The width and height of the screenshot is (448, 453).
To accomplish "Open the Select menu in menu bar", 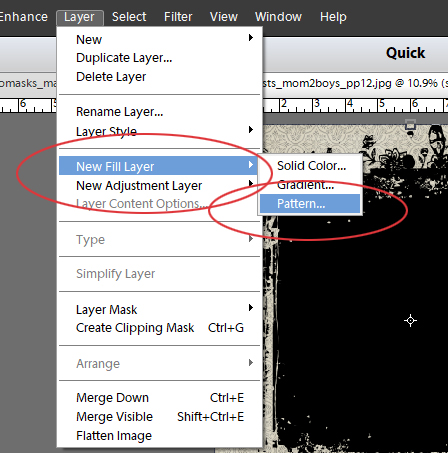I will coord(129,17).
